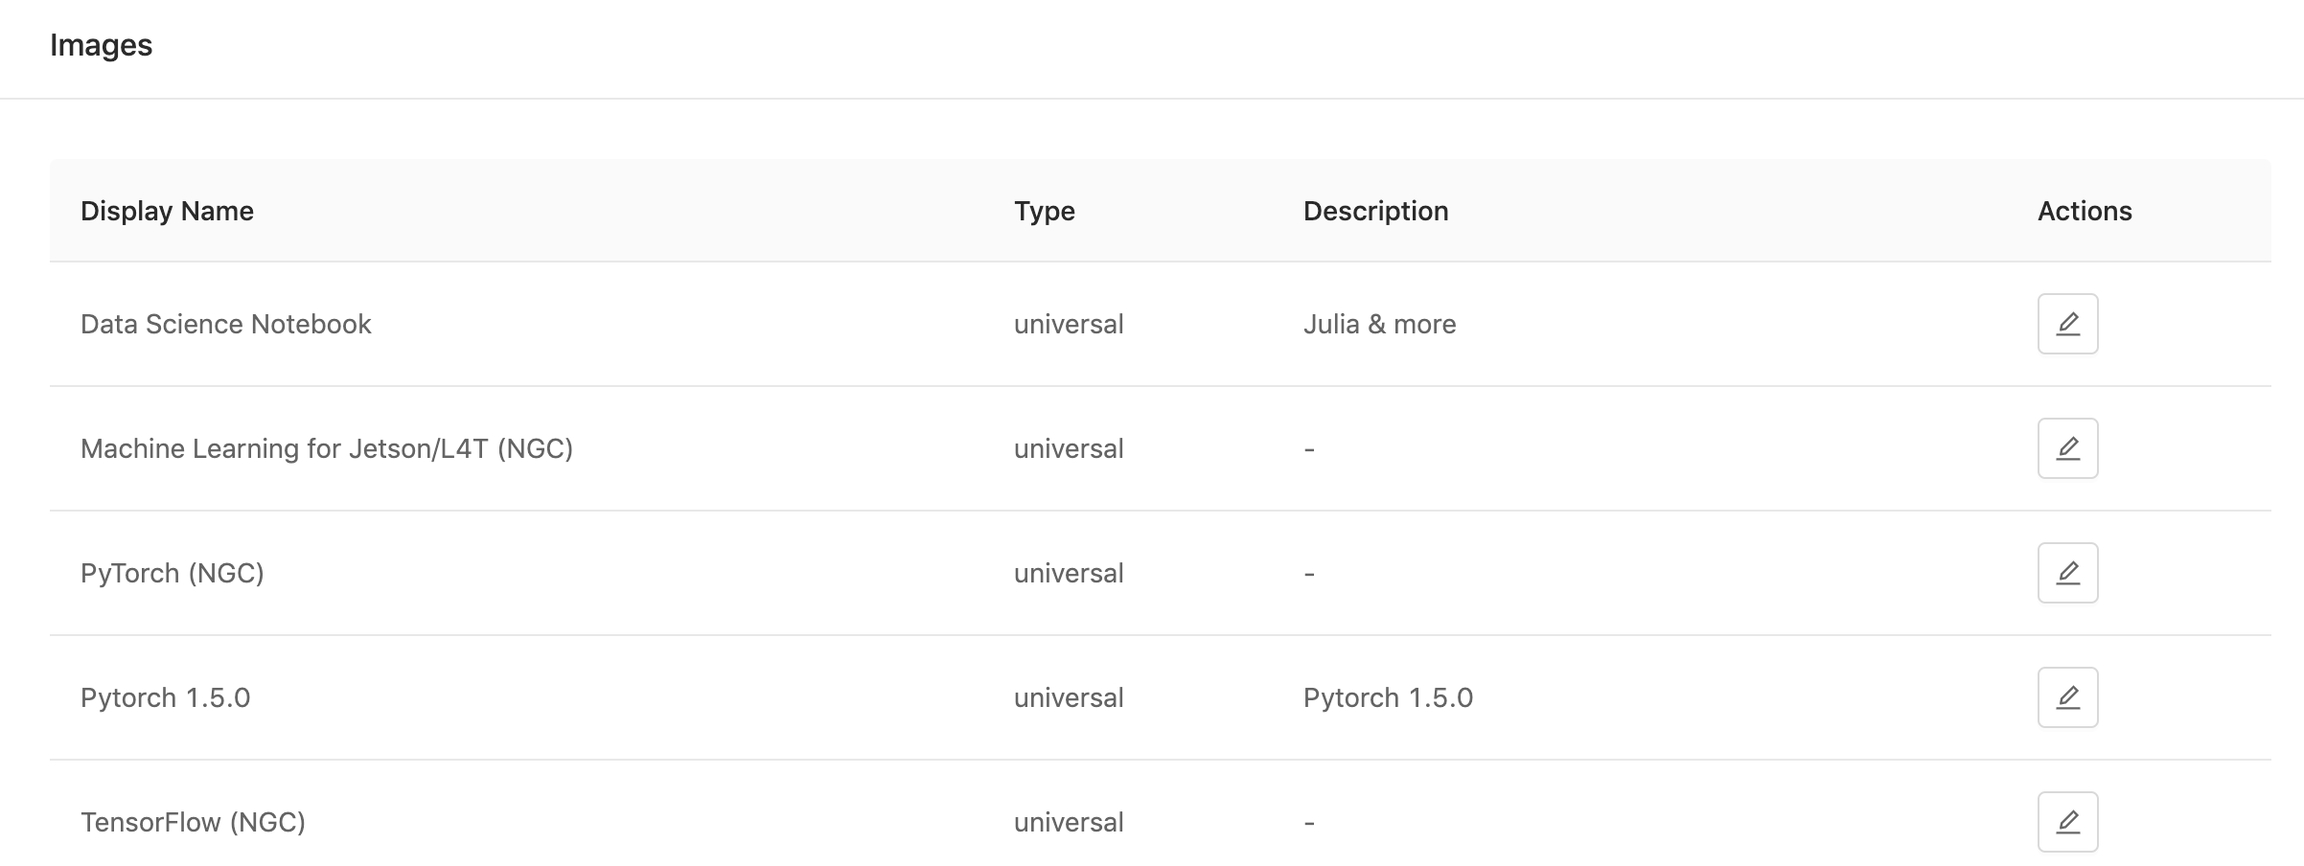This screenshot has width=2304, height=866.
Task: Click the Actions column header
Action: pyautogui.click(x=2084, y=211)
